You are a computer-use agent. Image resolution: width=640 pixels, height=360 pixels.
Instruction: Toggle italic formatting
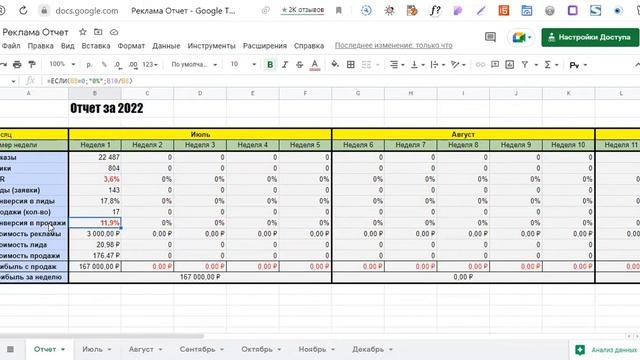tap(285, 64)
